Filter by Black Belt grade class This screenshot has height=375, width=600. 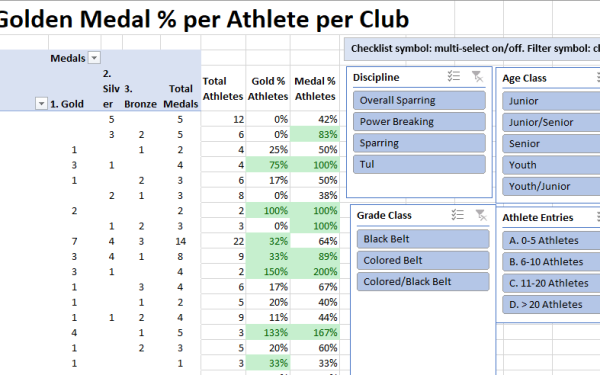coord(423,239)
